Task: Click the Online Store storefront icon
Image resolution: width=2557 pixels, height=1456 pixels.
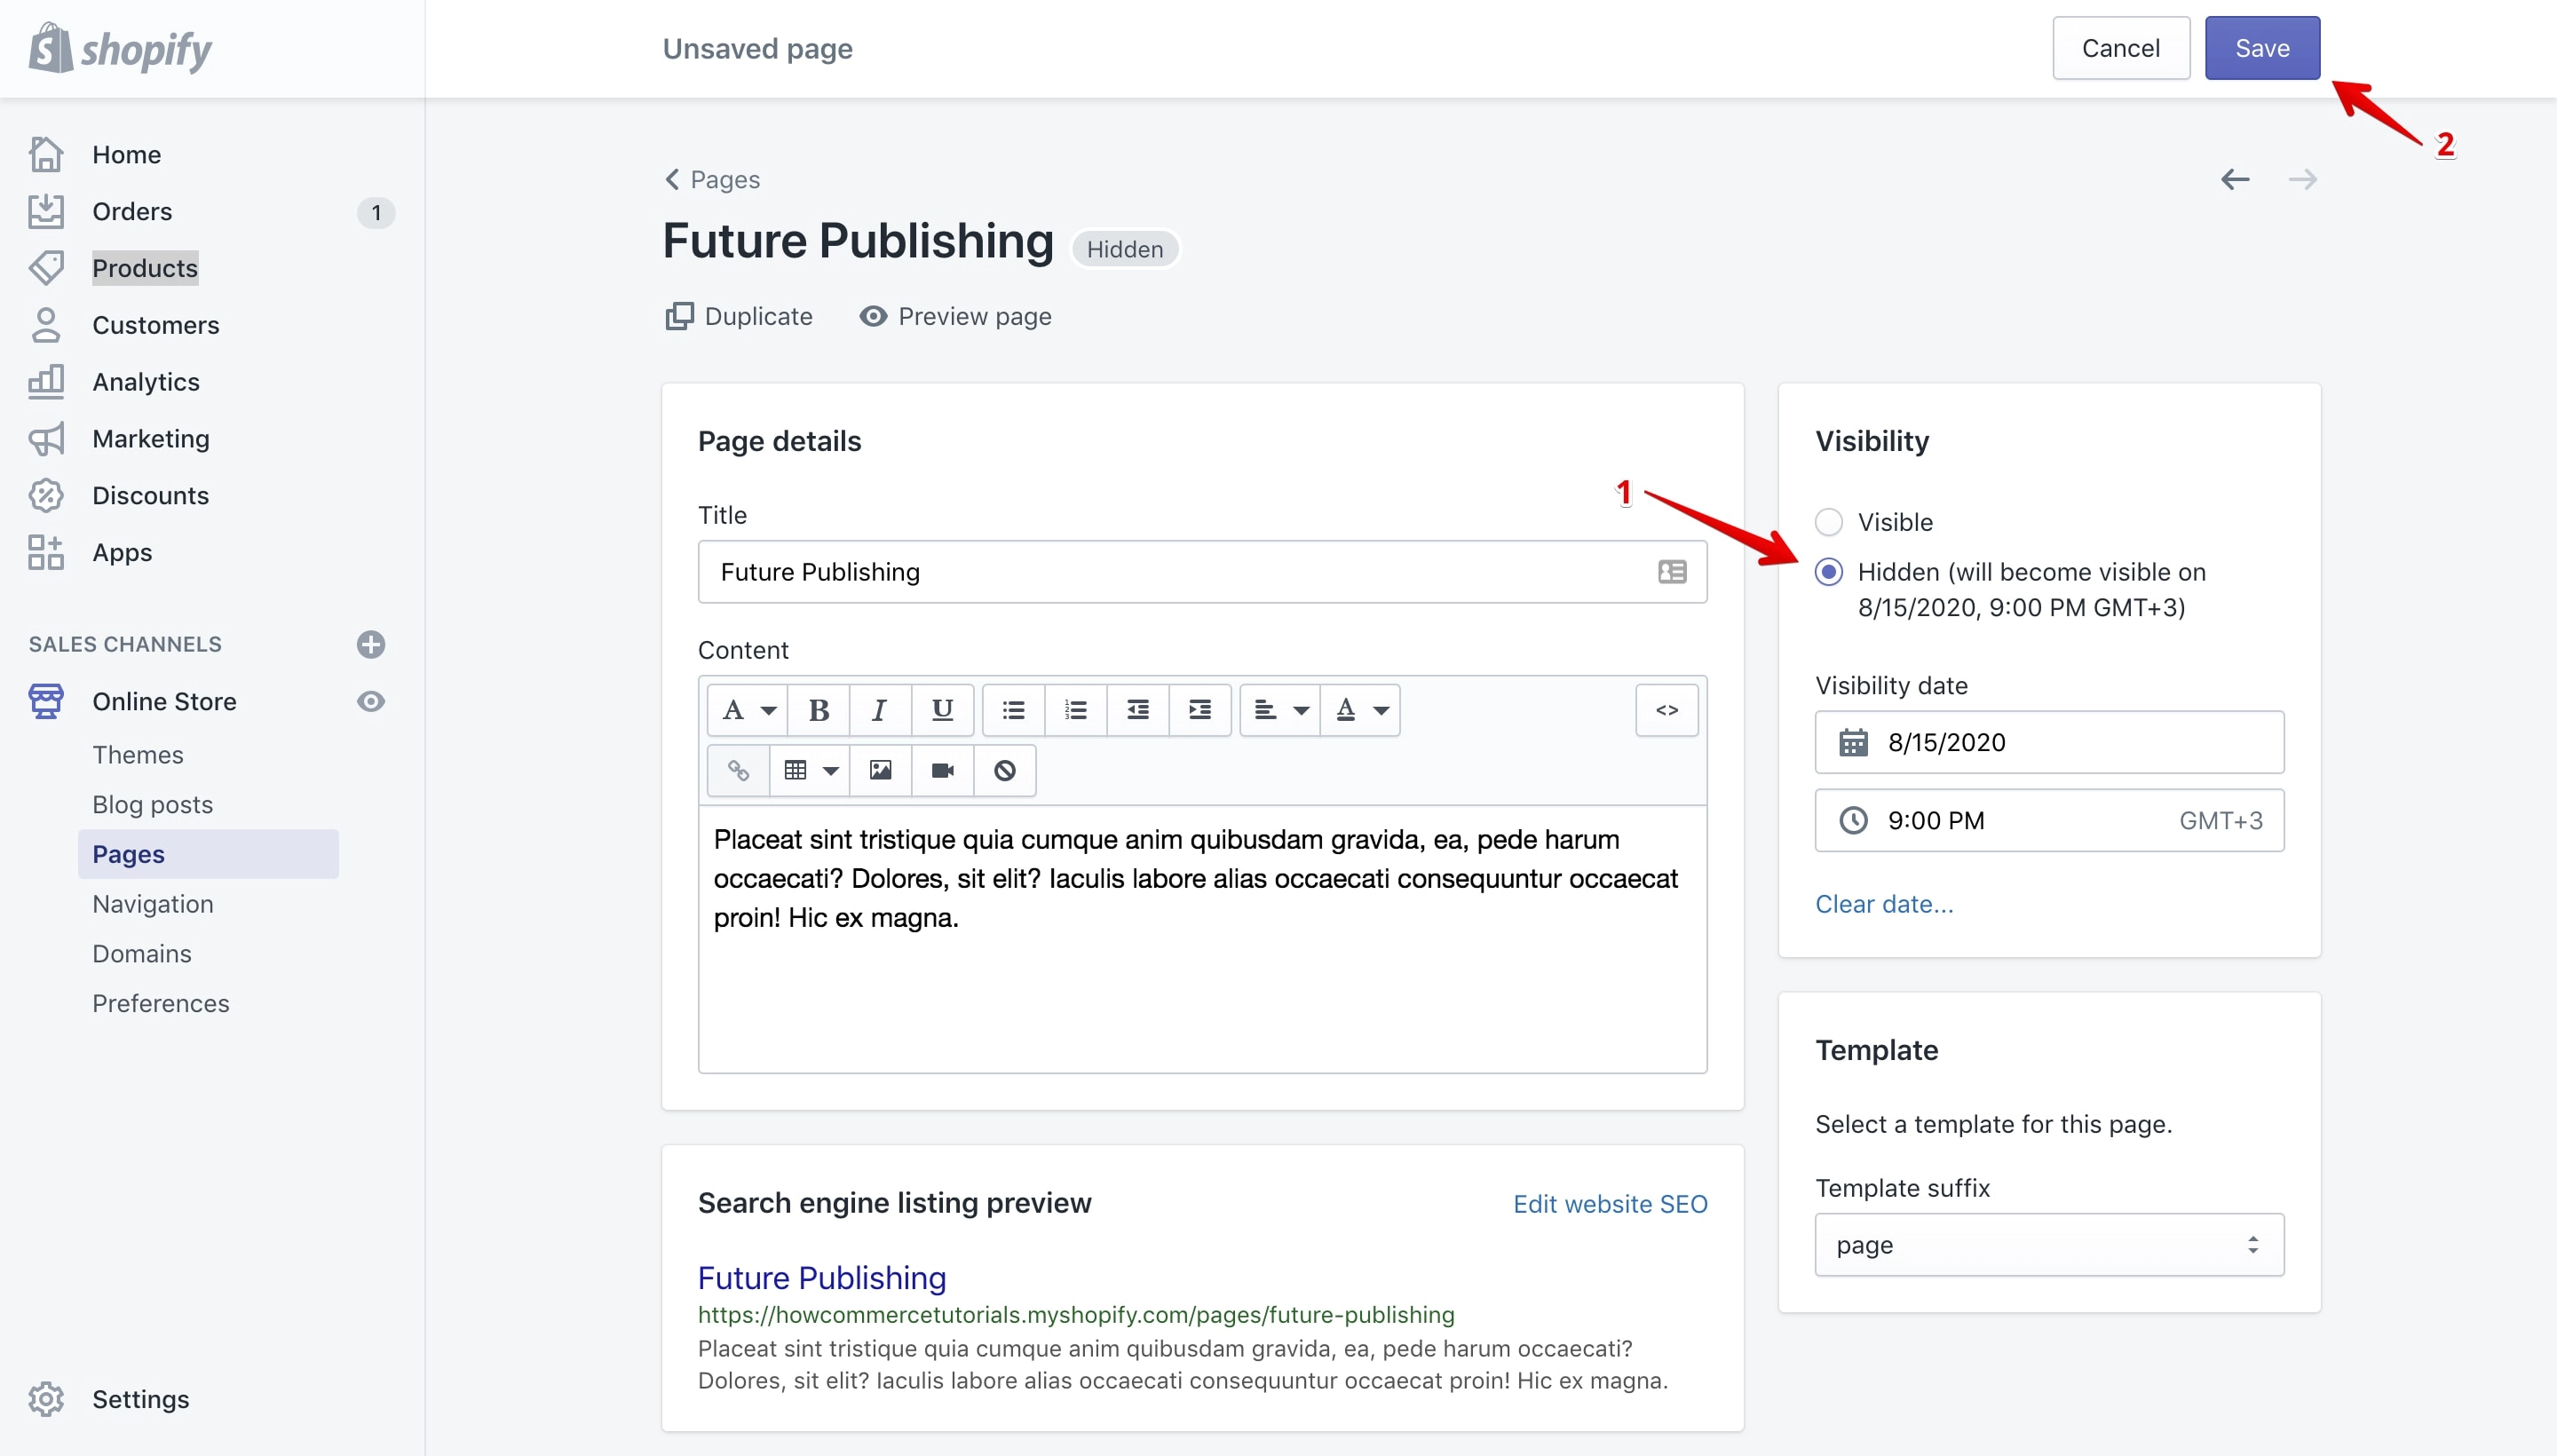Action: [x=46, y=701]
